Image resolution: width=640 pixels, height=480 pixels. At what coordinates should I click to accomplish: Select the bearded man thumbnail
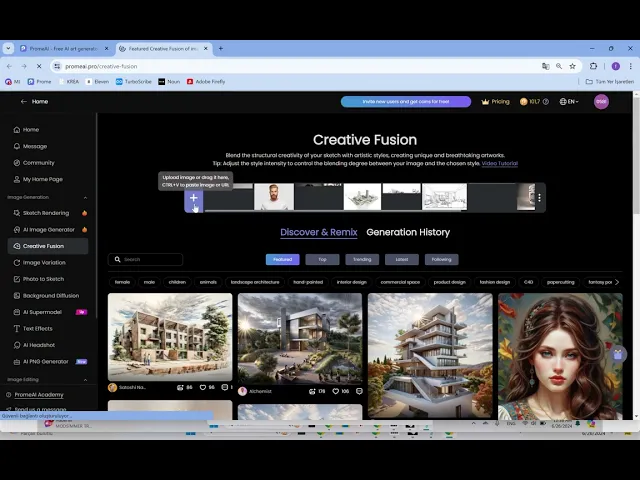(274, 197)
